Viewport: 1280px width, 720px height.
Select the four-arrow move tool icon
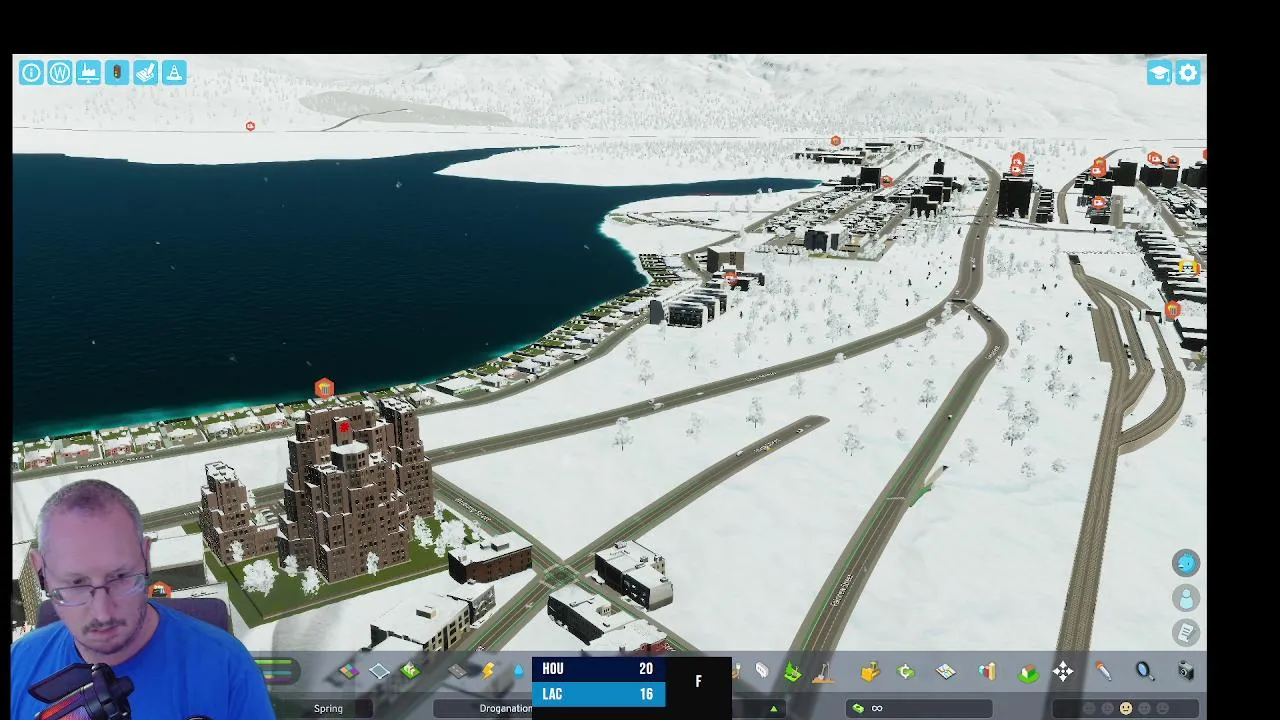click(x=1063, y=672)
